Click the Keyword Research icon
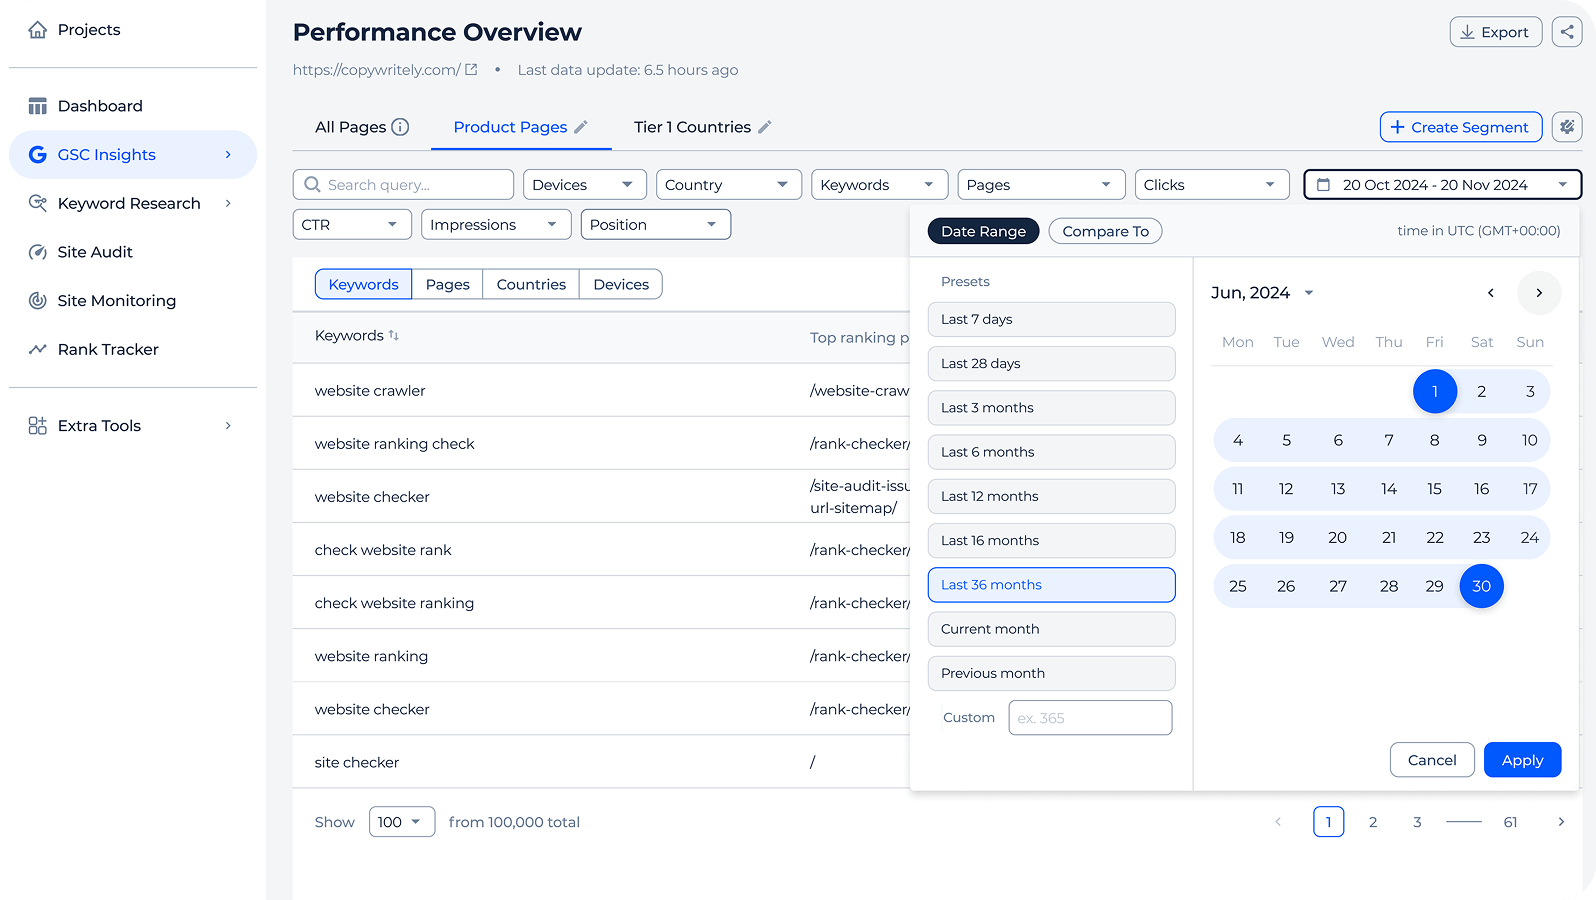Screen dimensions: 1596x900 pos(38,203)
